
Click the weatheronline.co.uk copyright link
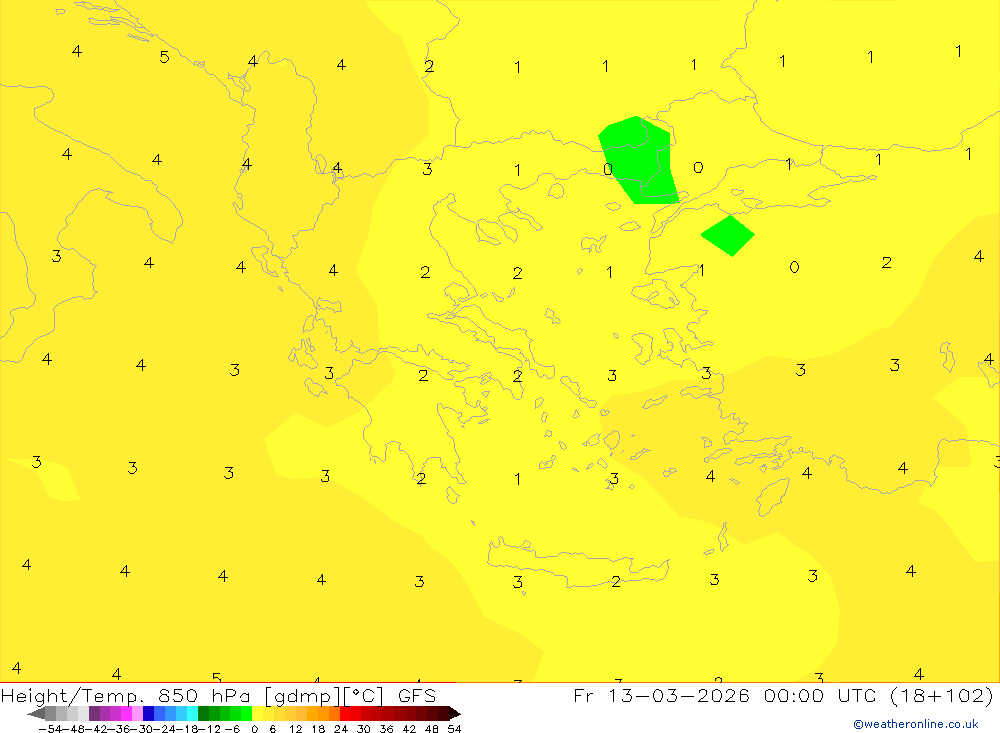(x=916, y=724)
